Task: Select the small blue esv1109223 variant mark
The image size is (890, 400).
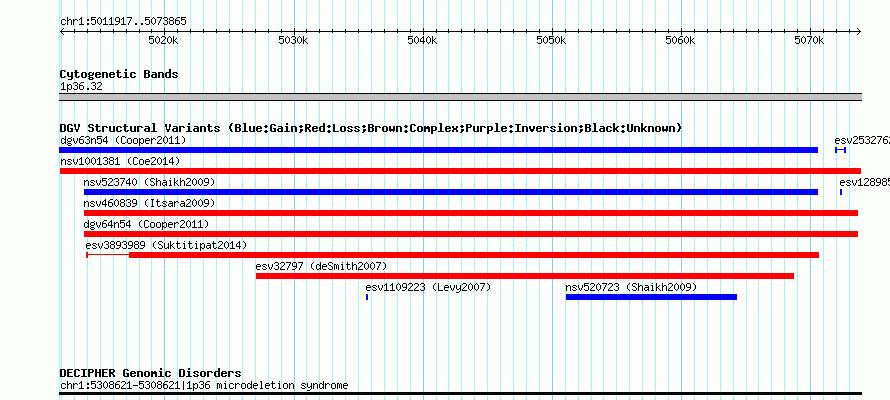Action: tap(367, 297)
